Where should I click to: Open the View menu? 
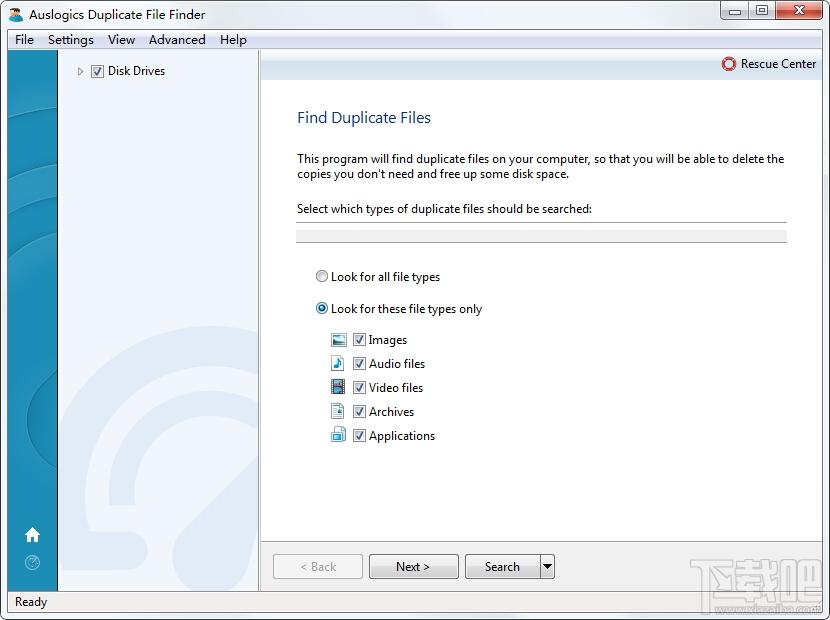121,40
